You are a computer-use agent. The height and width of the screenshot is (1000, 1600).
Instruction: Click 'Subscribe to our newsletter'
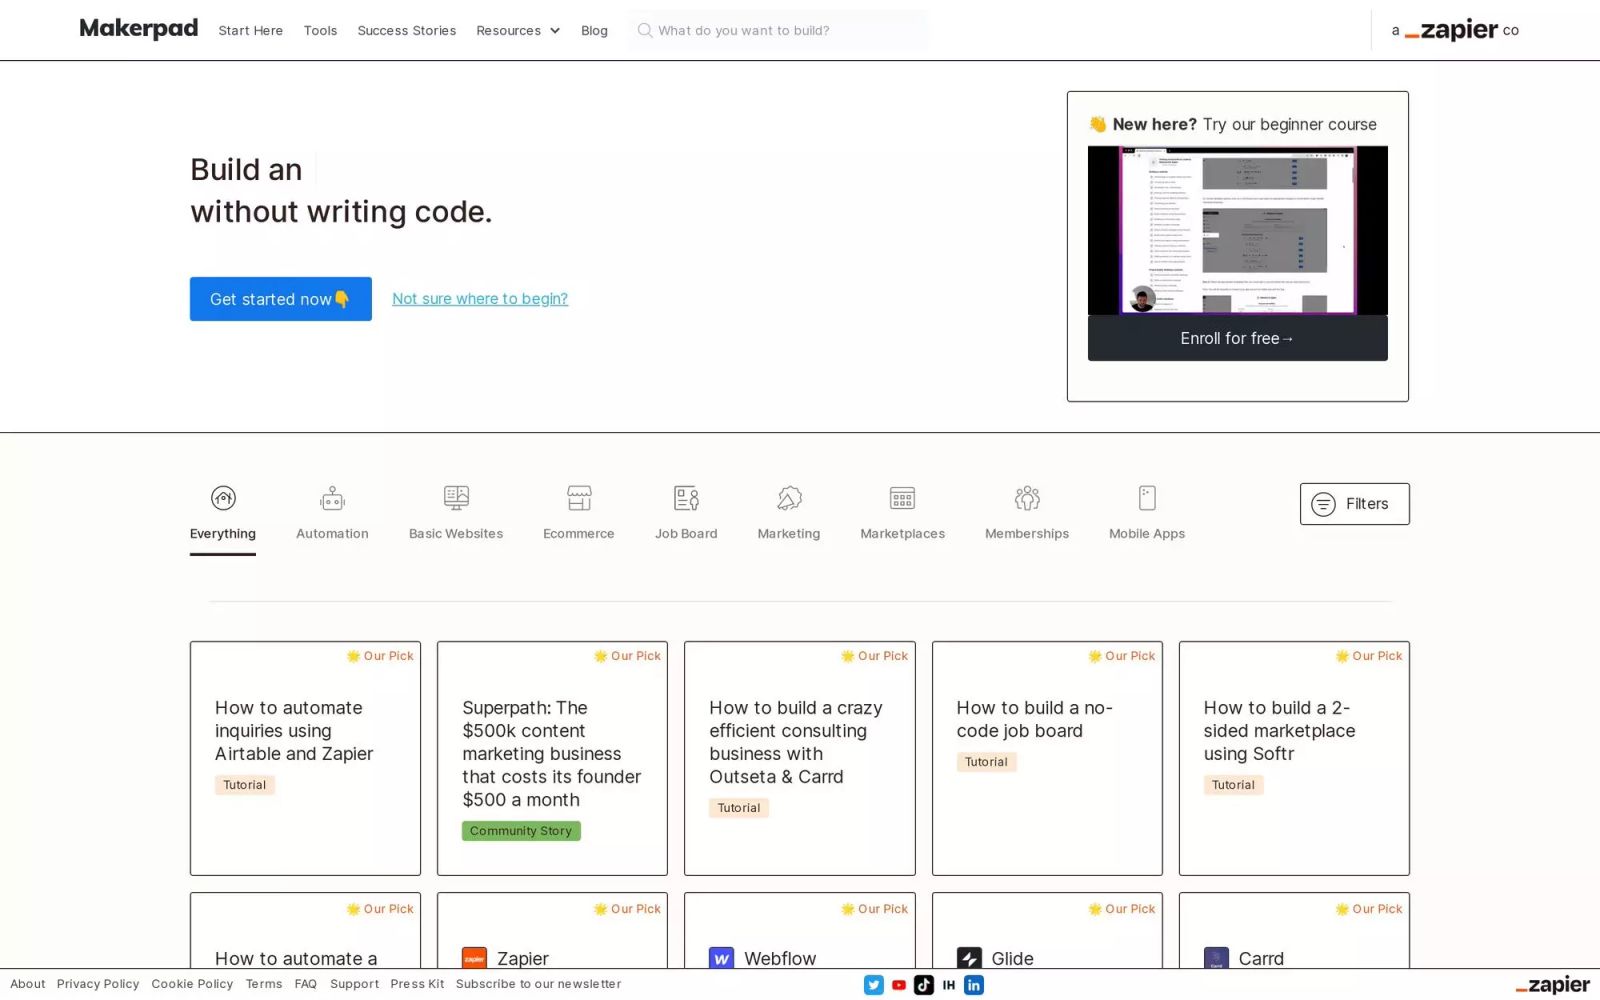539,984
